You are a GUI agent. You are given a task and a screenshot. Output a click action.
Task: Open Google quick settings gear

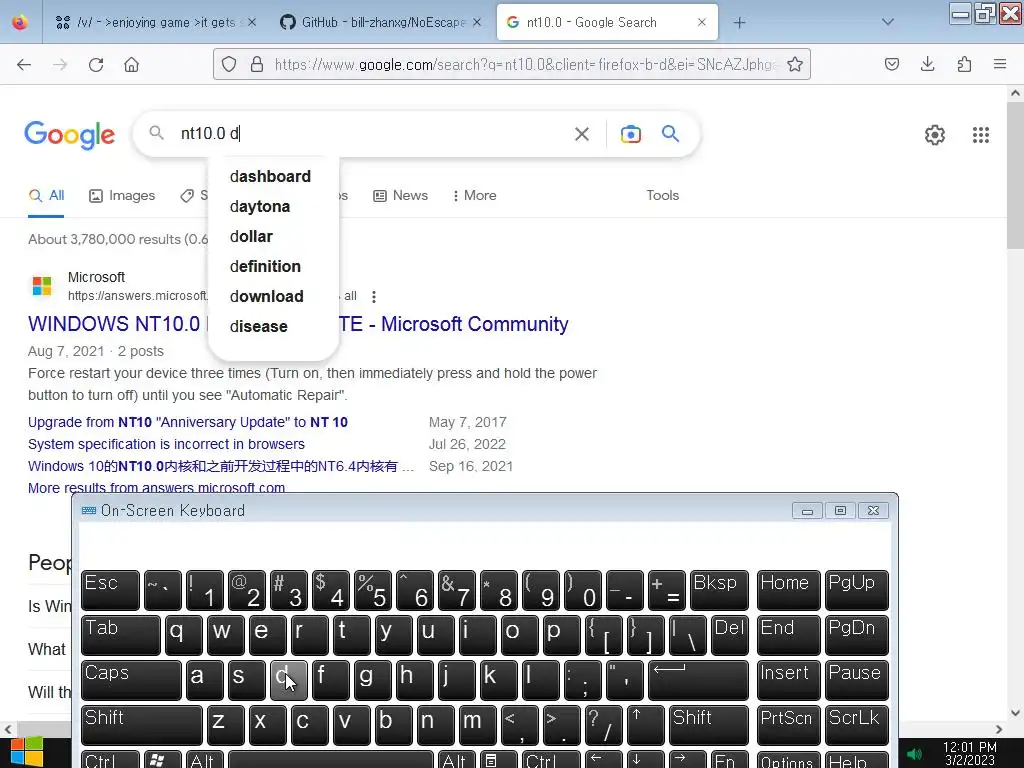point(935,135)
